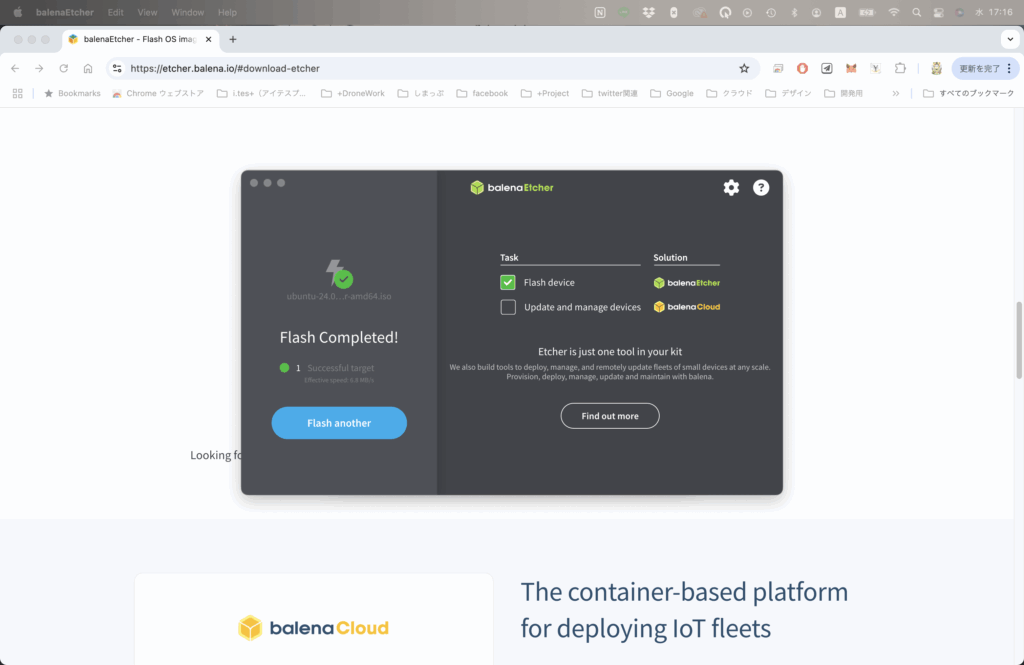
Task: Expand the Chrome tab search chevron
Action: pos(1010,39)
